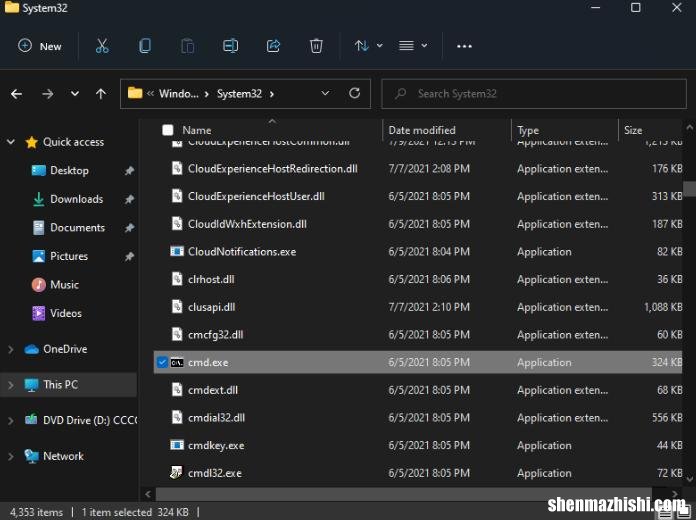Screen dimensions: 696x520
Task: Go forward with the right arrow
Action: [x=47, y=94]
